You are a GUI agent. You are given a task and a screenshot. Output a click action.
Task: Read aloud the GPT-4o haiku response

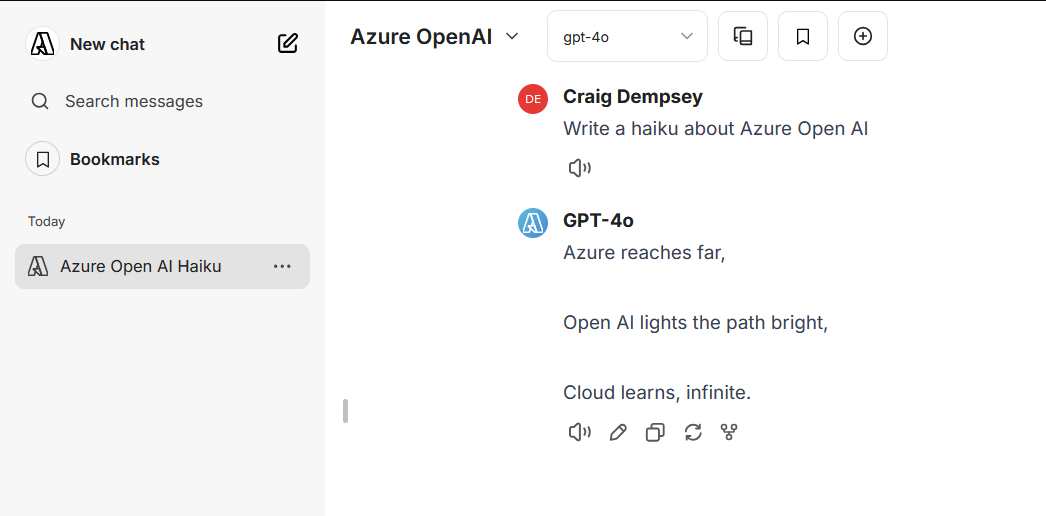[579, 433]
